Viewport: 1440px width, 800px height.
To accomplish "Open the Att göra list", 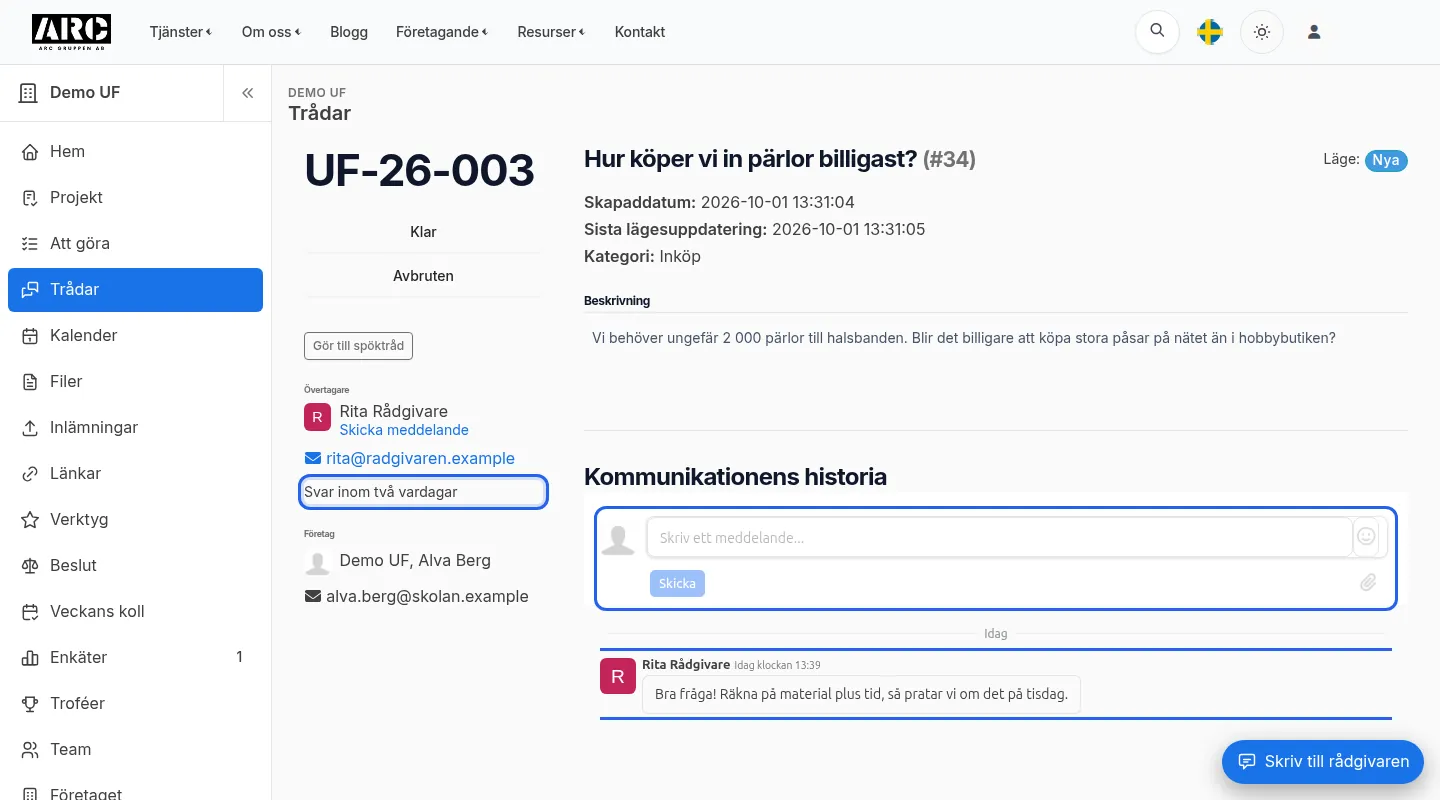I will (135, 243).
